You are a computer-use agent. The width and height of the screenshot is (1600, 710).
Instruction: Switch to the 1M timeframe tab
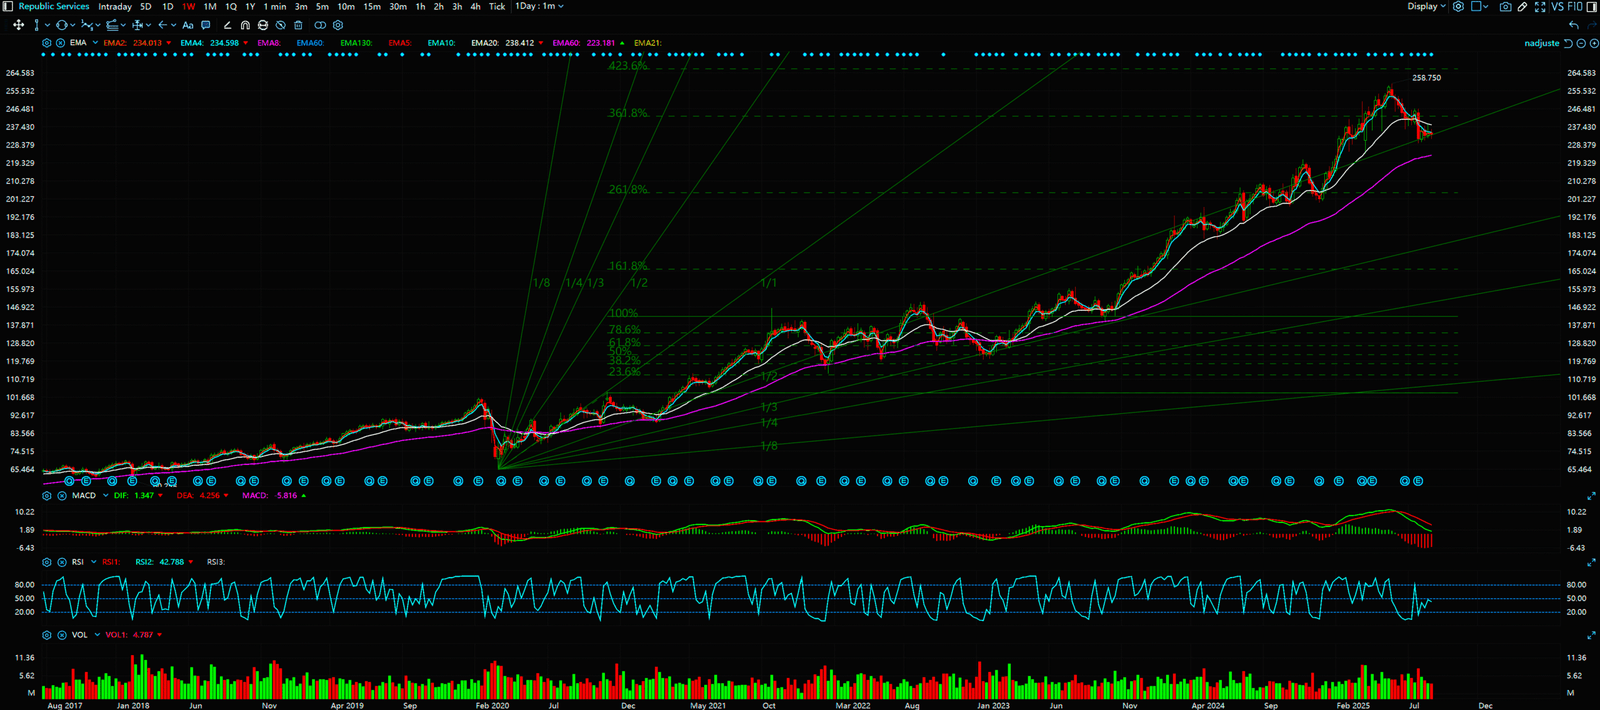[x=210, y=7]
